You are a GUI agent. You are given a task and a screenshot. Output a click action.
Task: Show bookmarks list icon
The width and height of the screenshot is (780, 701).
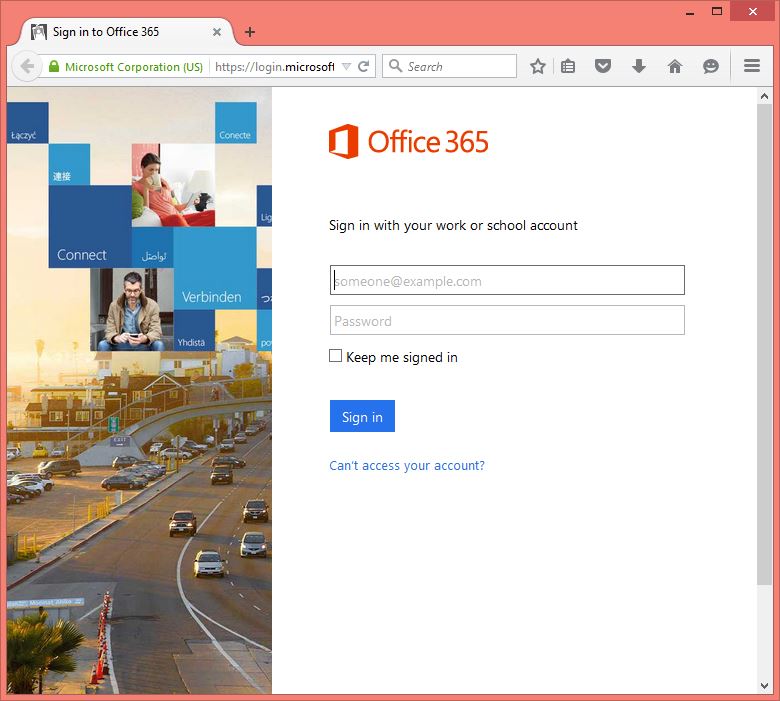[x=568, y=66]
